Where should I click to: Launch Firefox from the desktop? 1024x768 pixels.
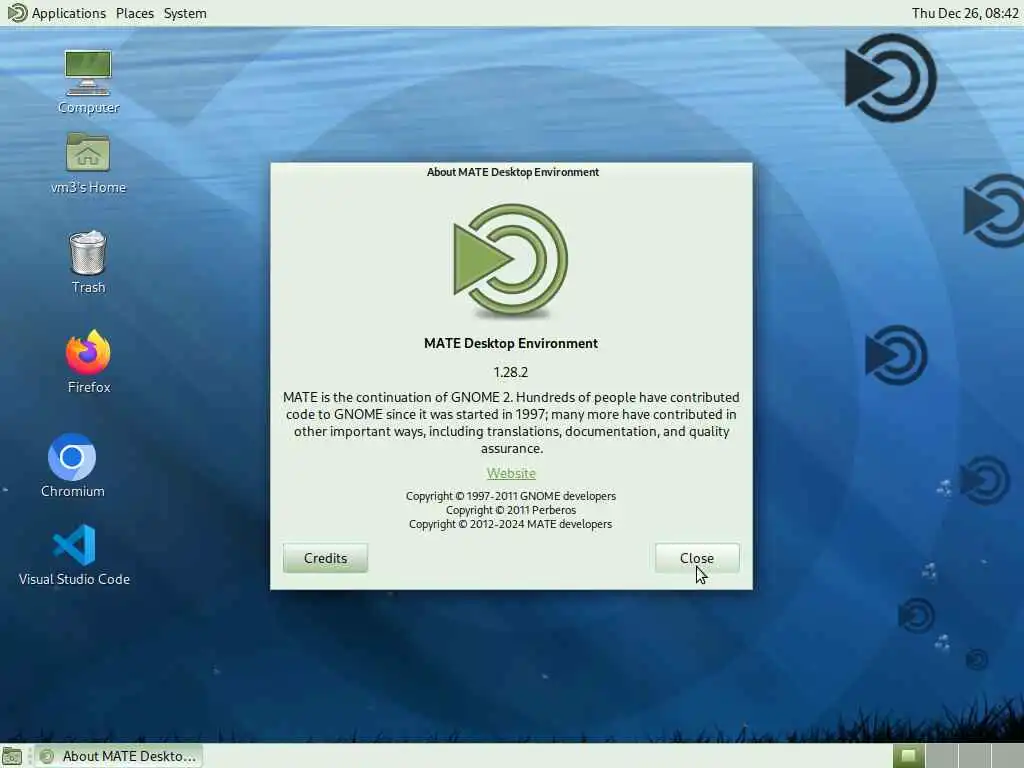(x=89, y=361)
